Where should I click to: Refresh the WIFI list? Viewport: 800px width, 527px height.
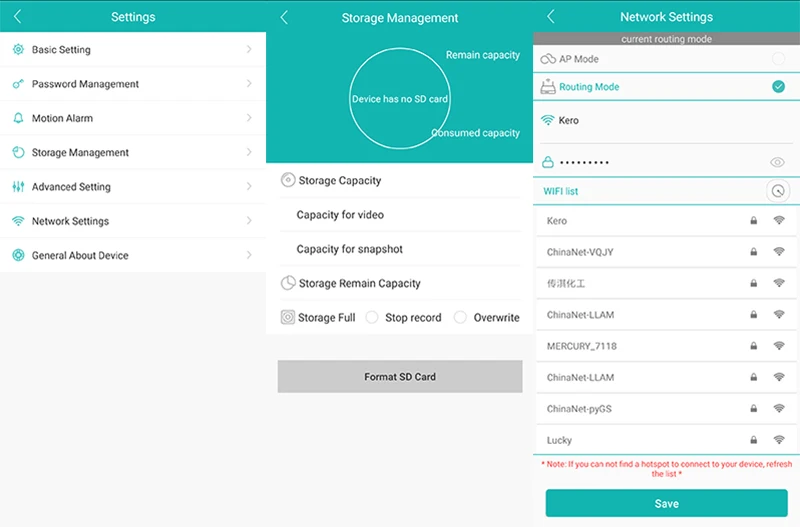pyautogui.click(x=778, y=191)
